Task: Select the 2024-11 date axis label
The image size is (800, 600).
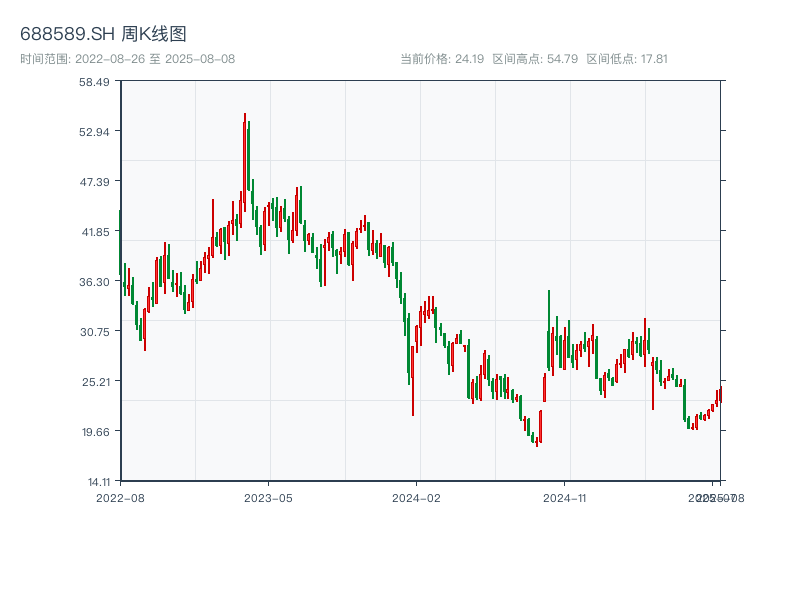Action: (565, 497)
